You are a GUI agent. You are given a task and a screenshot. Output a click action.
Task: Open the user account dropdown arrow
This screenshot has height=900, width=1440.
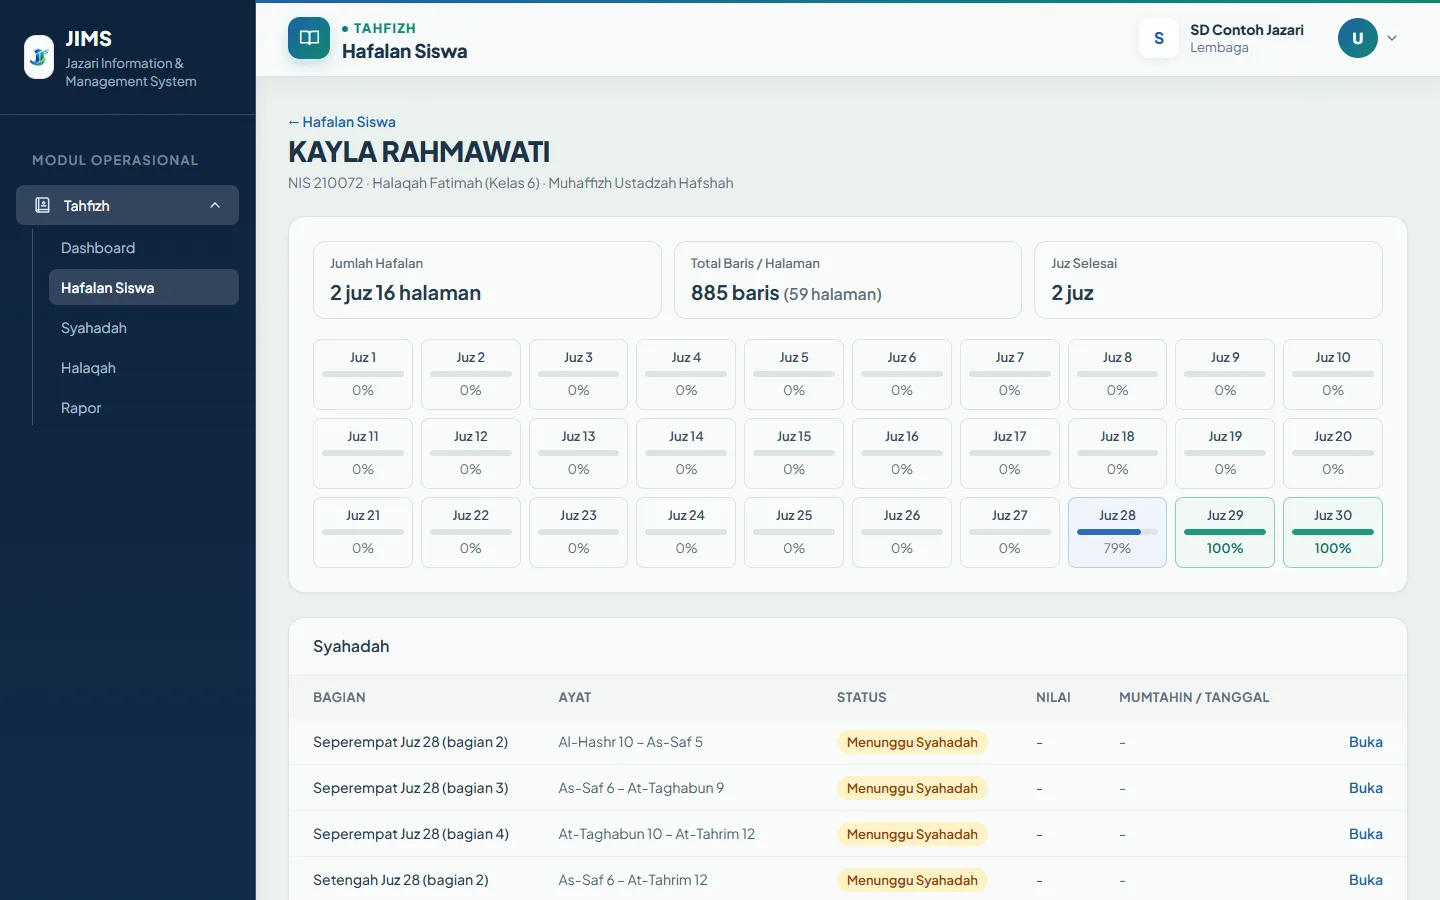click(x=1392, y=38)
